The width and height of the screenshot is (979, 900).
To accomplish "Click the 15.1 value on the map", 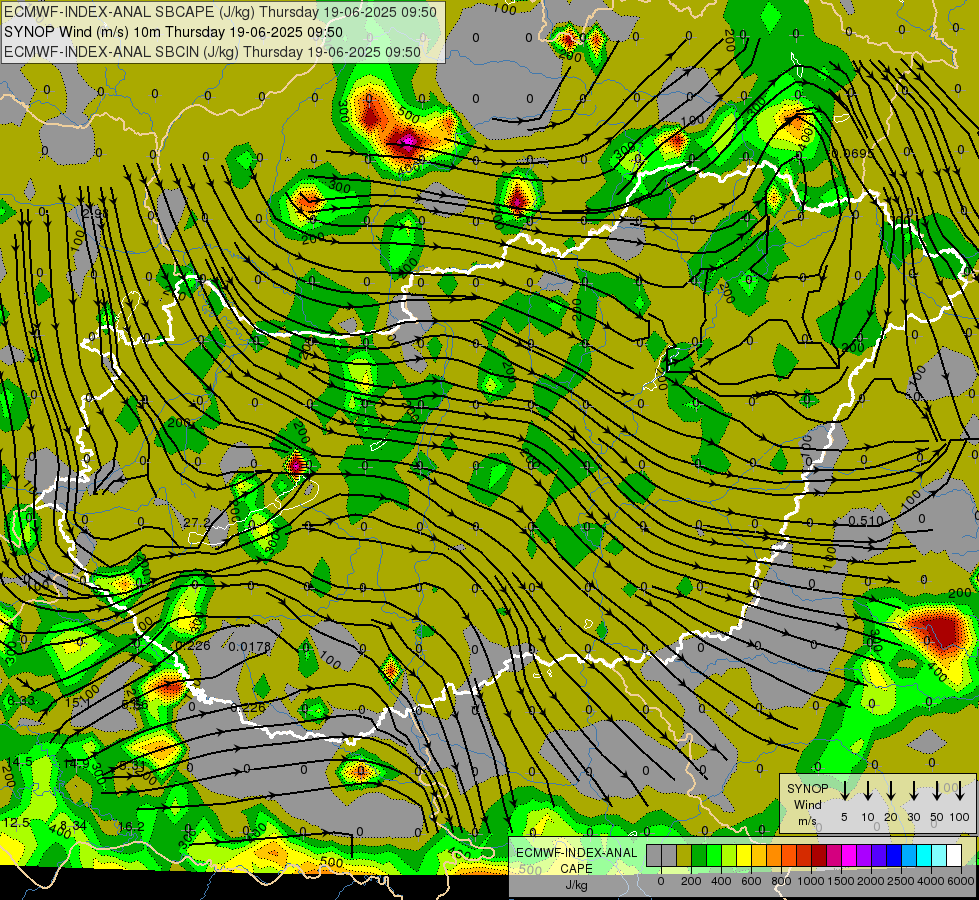I will pyautogui.click(x=77, y=703).
